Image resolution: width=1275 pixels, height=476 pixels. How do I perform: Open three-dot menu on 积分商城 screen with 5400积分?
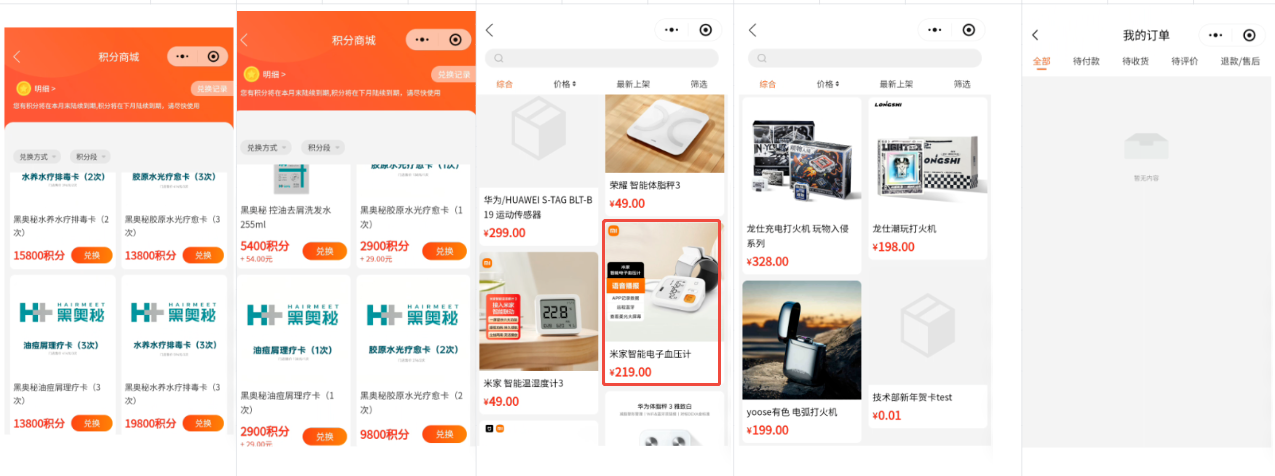coord(422,40)
